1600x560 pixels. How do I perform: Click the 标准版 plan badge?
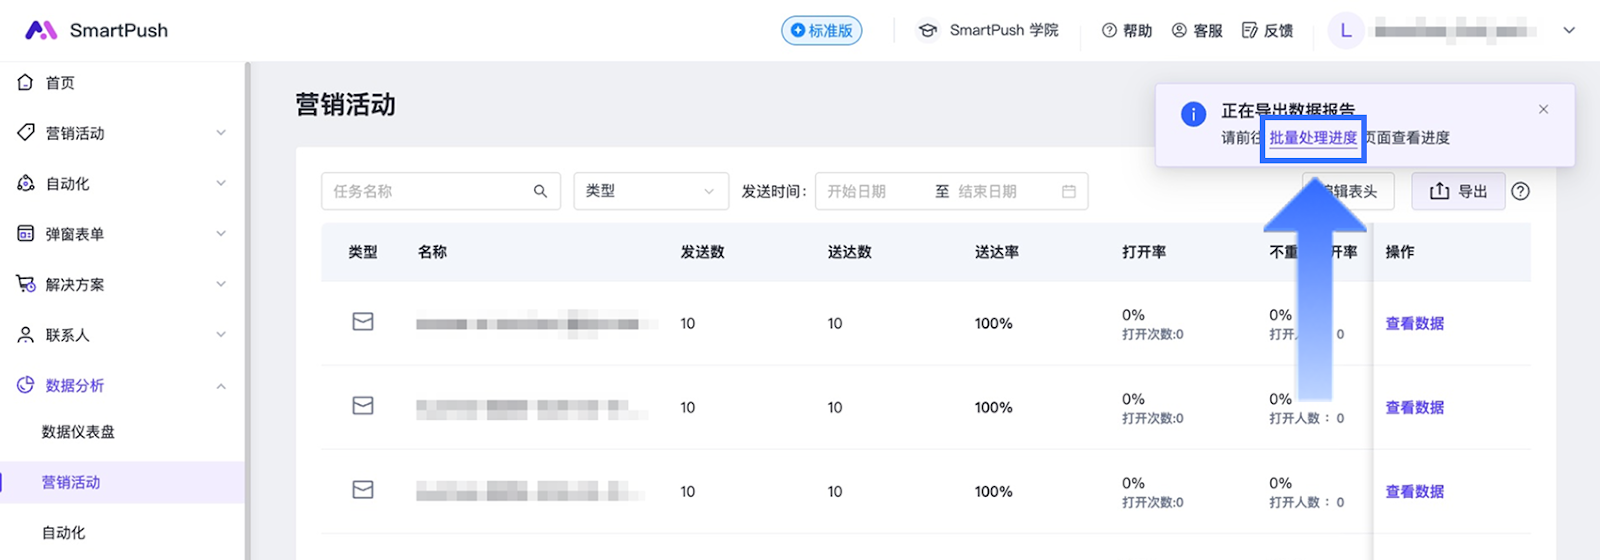point(821,30)
